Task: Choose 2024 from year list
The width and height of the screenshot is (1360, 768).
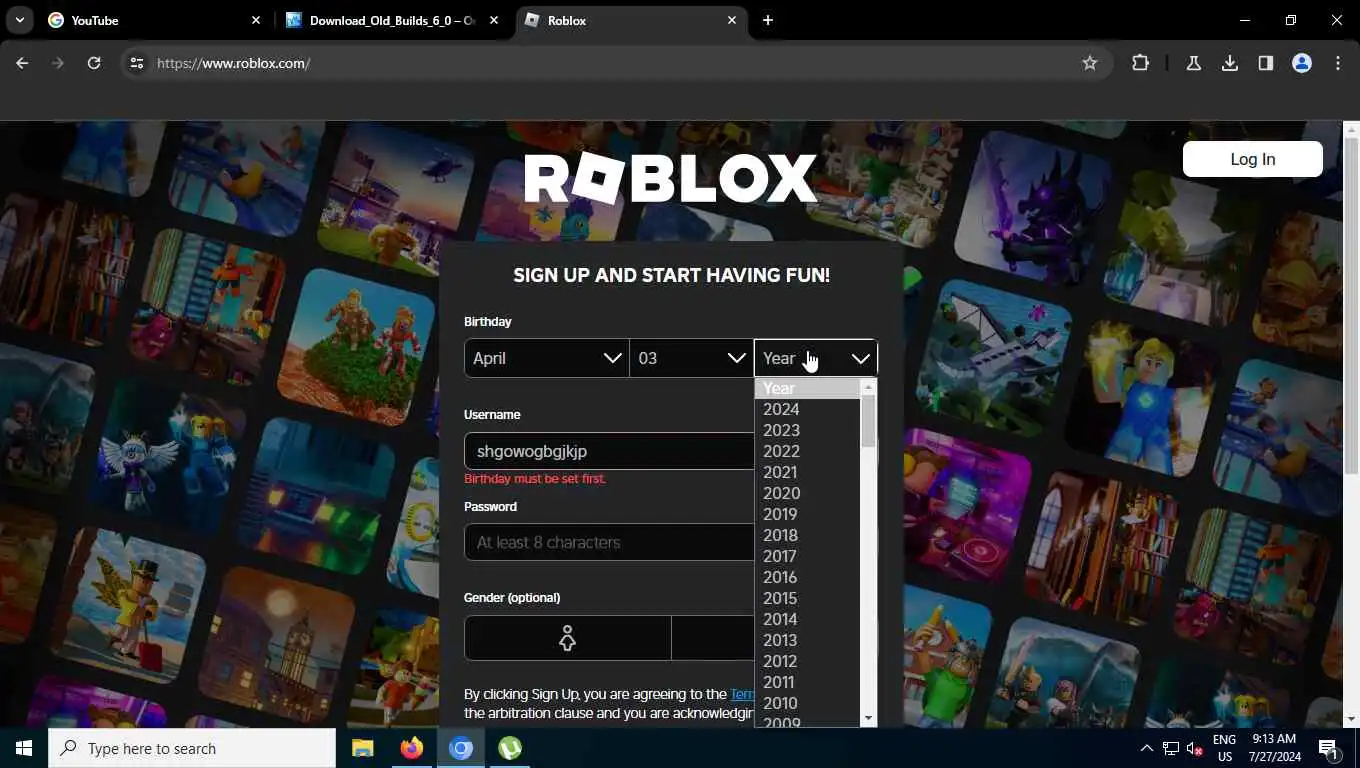Action: click(x=807, y=409)
